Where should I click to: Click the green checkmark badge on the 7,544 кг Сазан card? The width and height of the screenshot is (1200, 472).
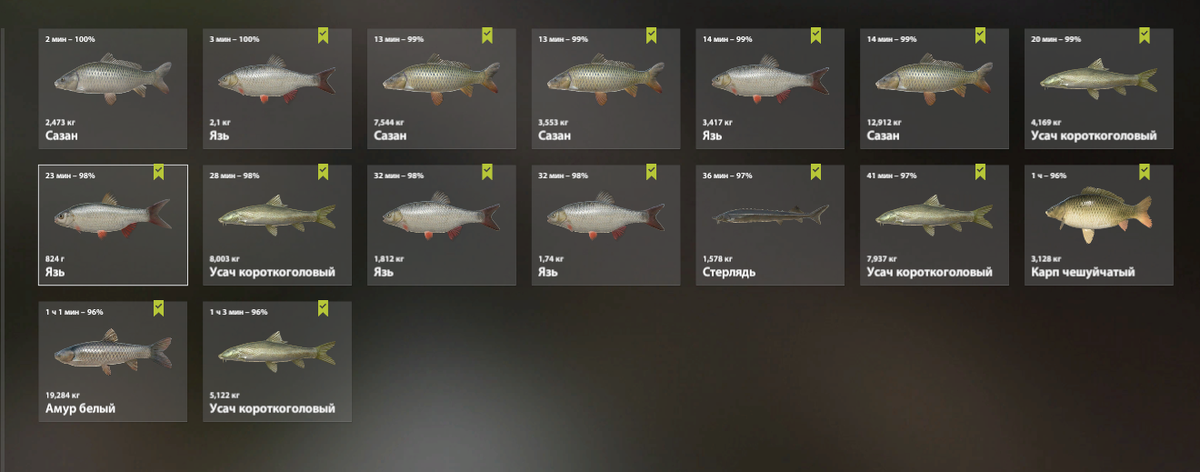point(487,36)
